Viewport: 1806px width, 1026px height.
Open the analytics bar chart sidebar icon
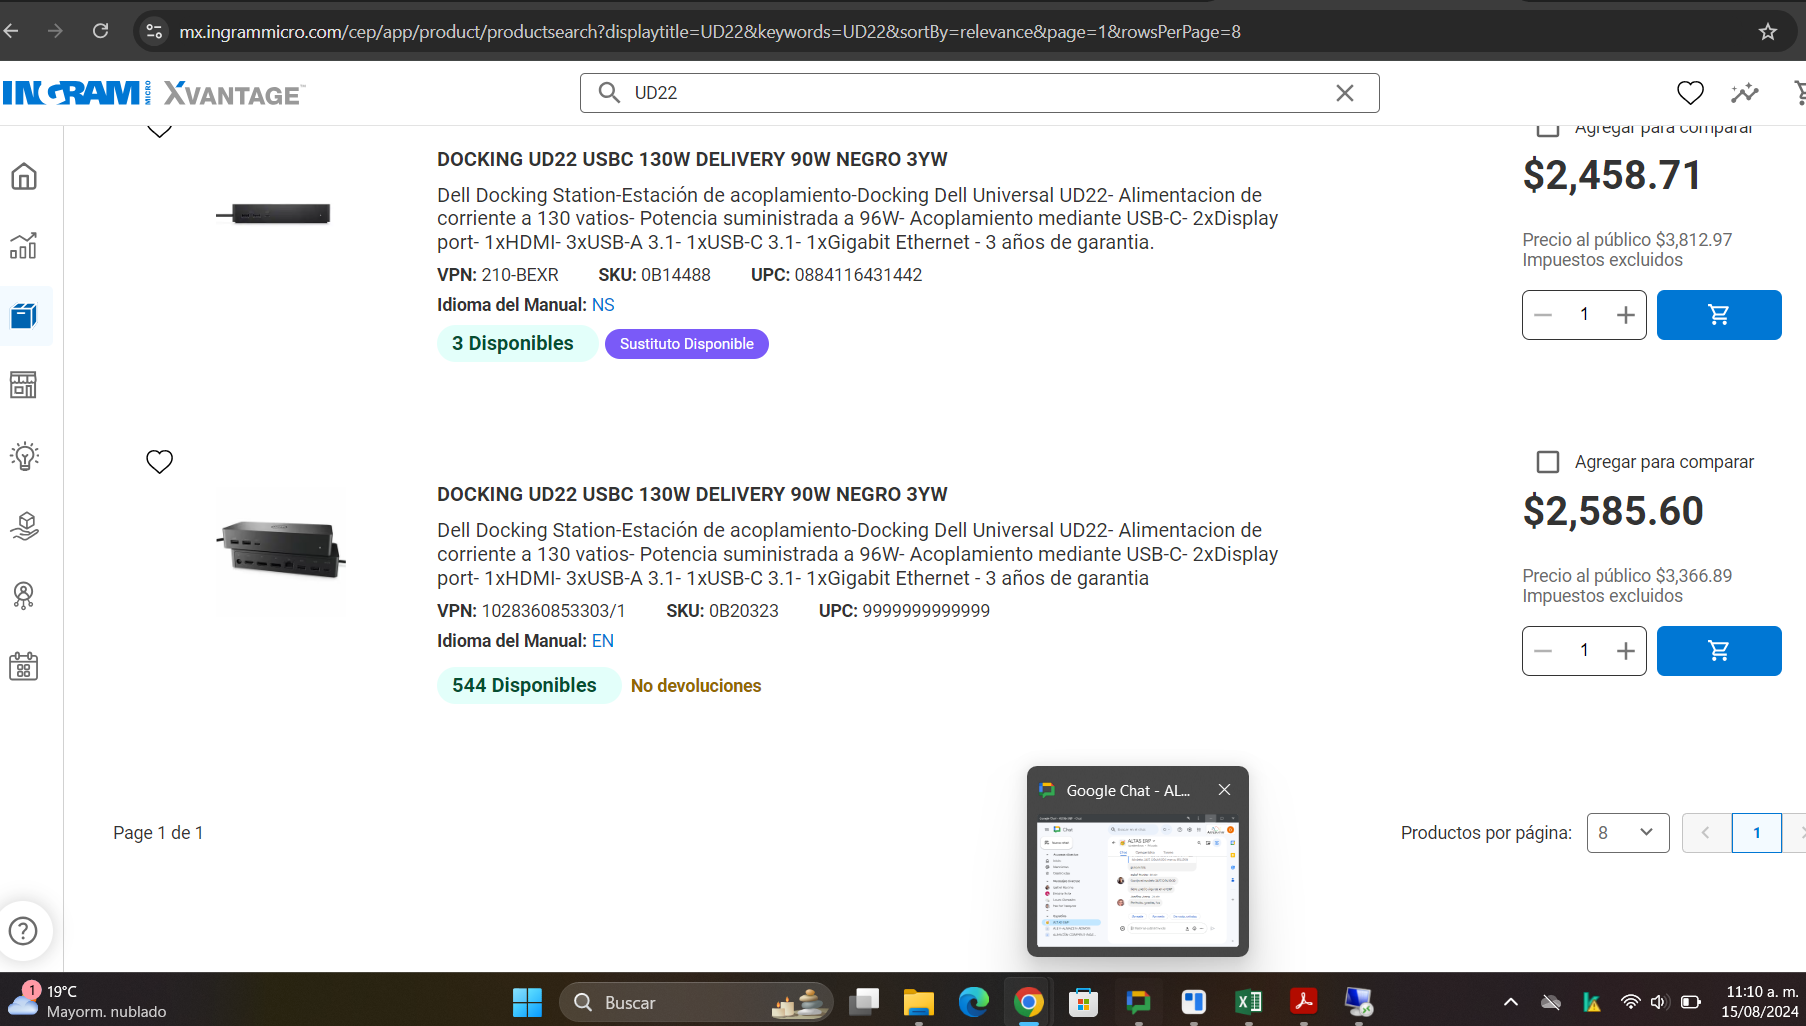tap(24, 246)
